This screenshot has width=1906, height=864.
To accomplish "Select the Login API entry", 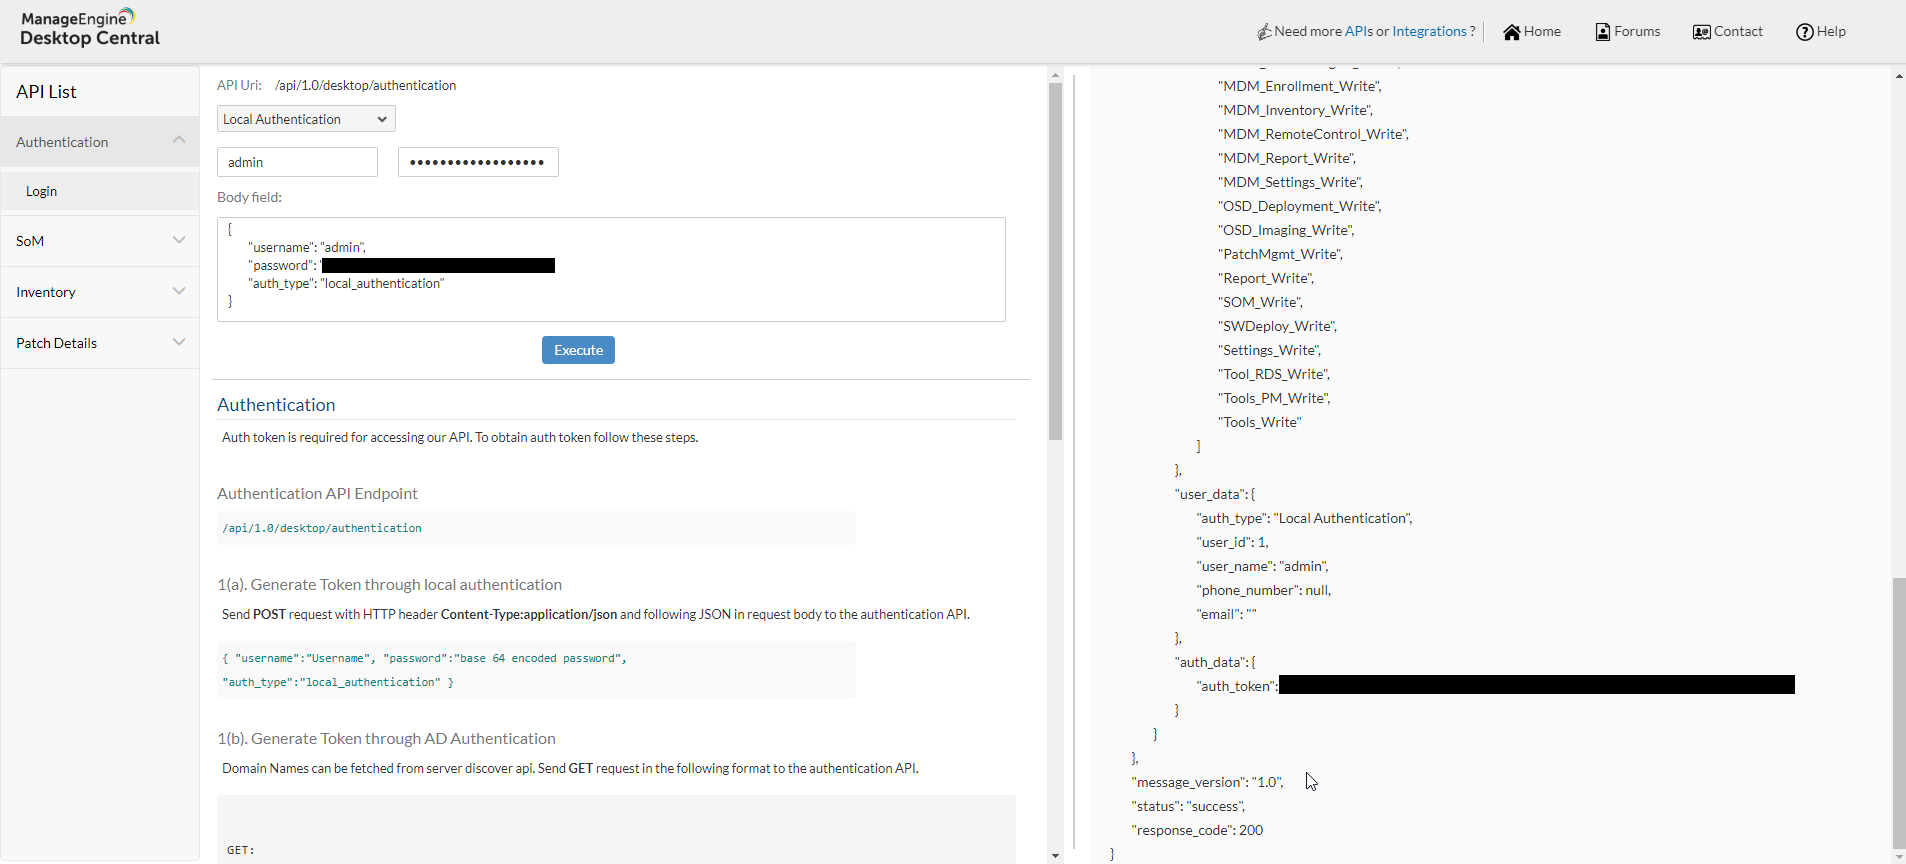I will [x=100, y=191].
